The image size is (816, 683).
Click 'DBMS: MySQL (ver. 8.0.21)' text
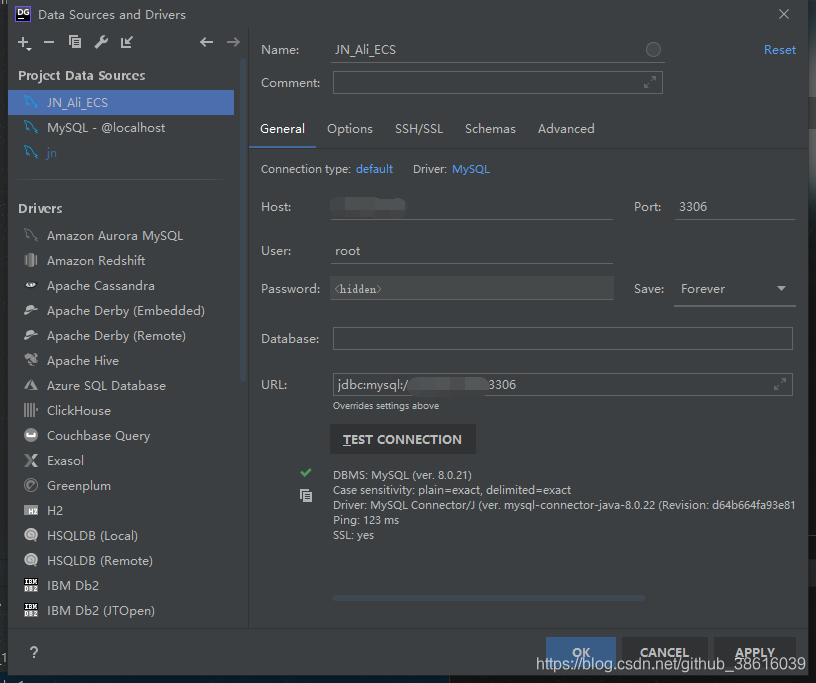point(402,475)
